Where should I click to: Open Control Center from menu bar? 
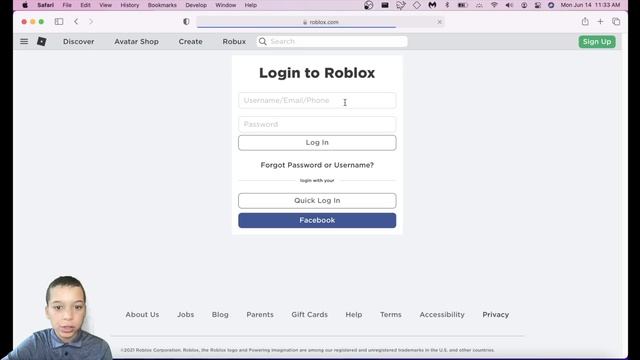[538, 5]
